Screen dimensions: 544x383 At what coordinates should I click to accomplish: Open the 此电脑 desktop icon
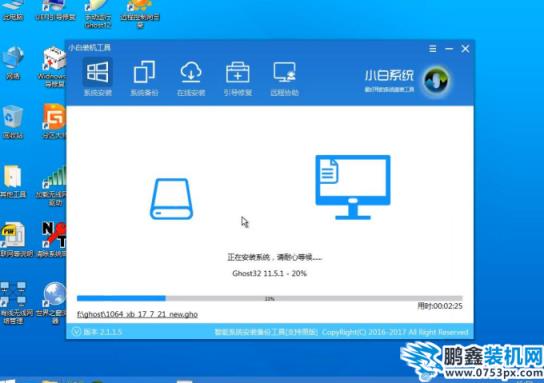tap(13, 10)
